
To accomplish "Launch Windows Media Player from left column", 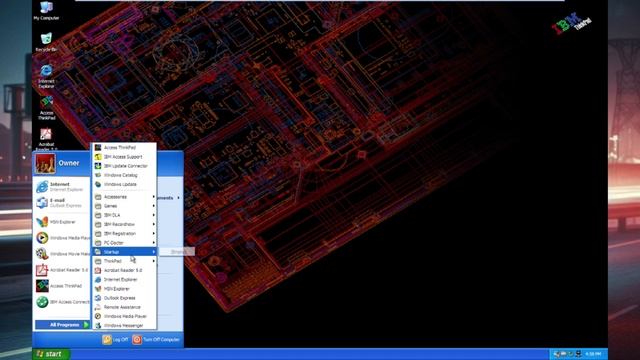I will tap(62, 238).
